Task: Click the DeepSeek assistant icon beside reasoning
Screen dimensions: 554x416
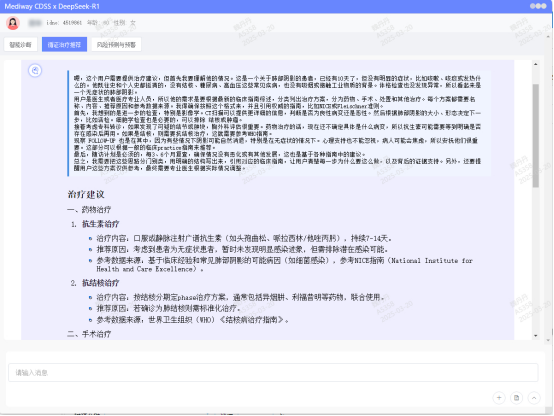Action: click(35, 70)
